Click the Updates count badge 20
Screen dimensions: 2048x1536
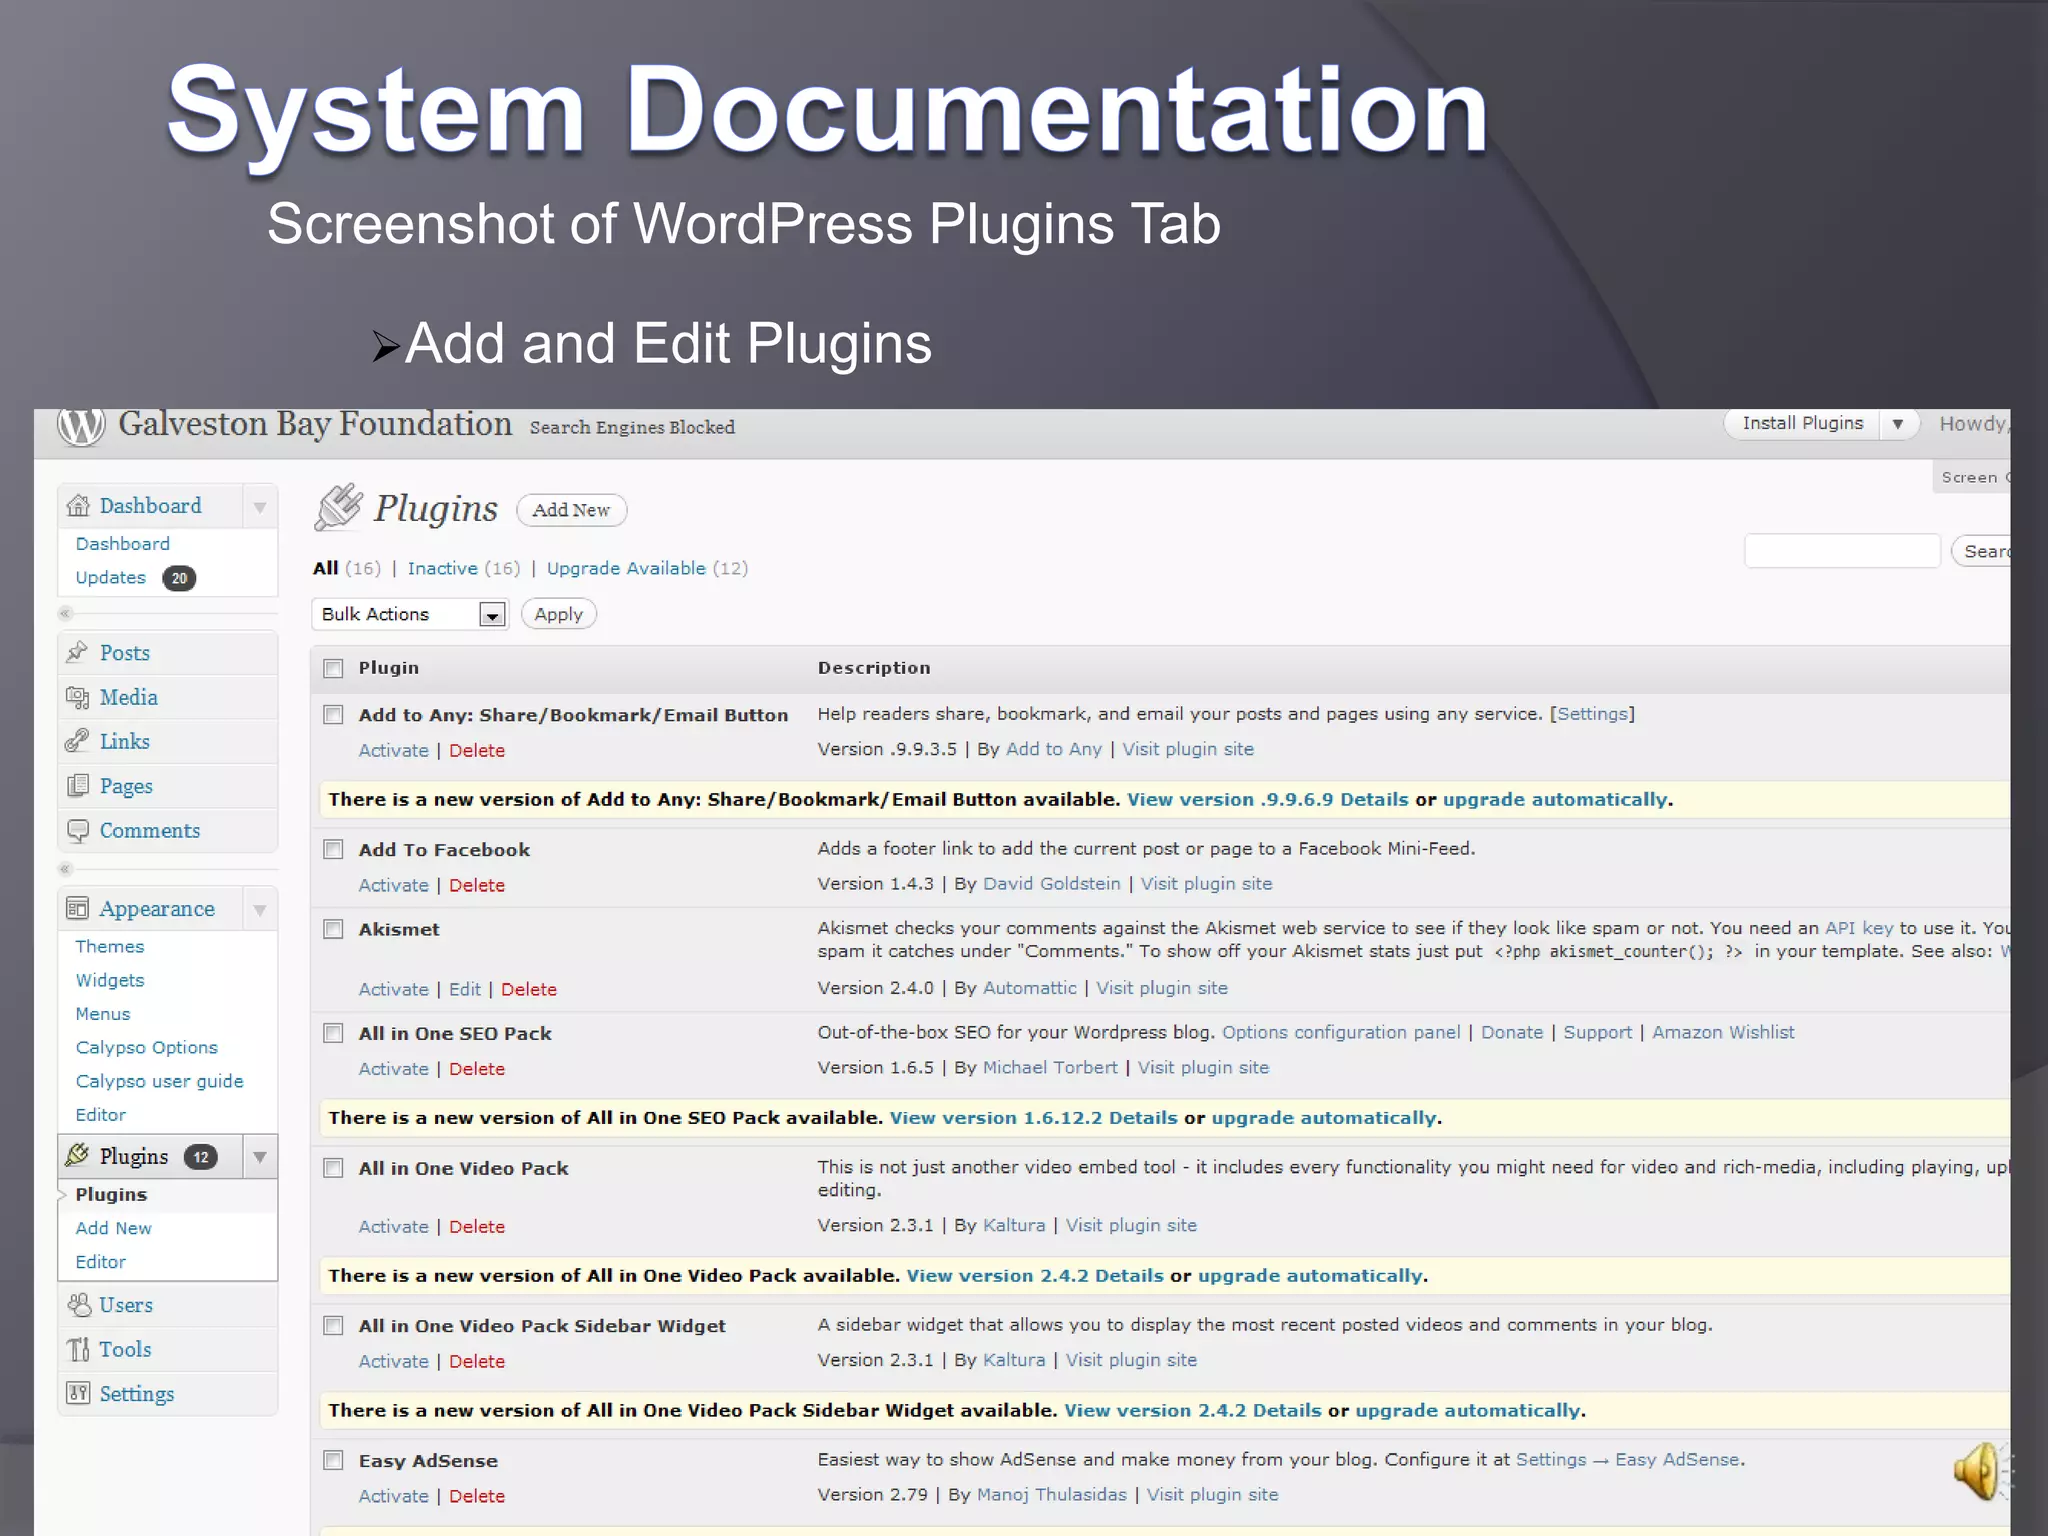point(179,578)
